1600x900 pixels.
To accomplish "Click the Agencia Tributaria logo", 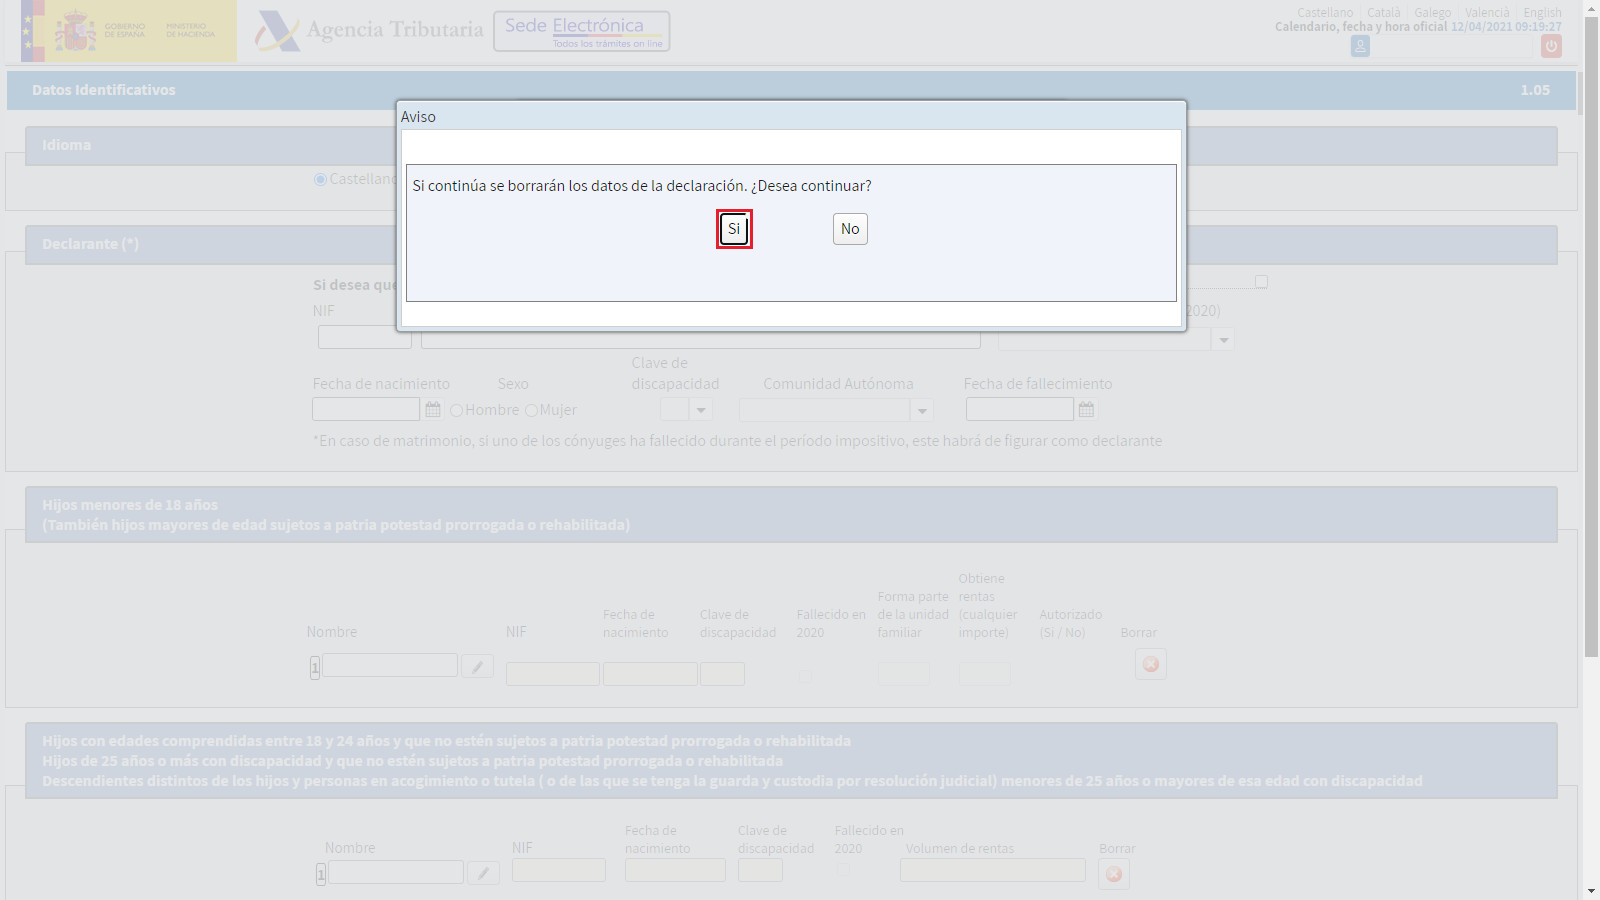I will [368, 30].
